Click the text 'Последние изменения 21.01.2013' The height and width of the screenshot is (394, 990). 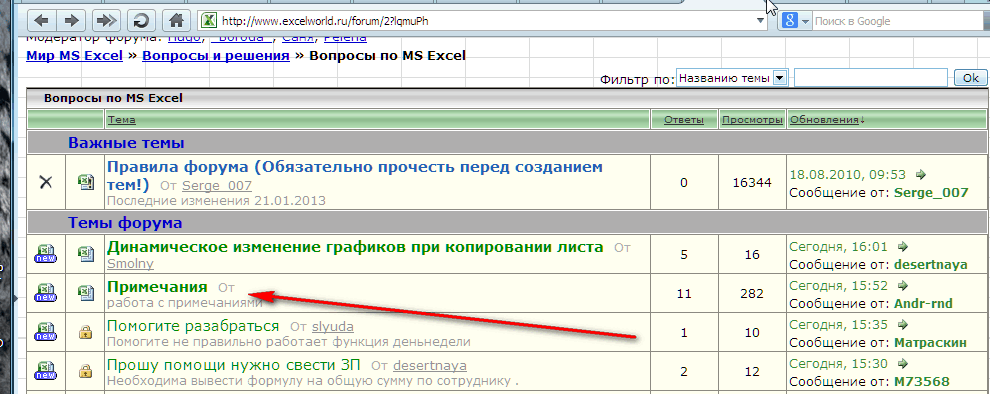(216, 201)
